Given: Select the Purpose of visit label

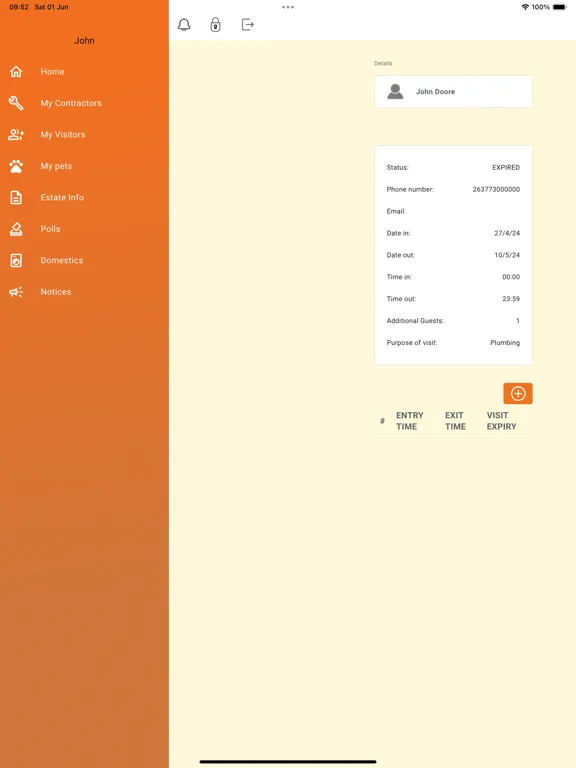Looking at the screenshot, I should [412, 342].
